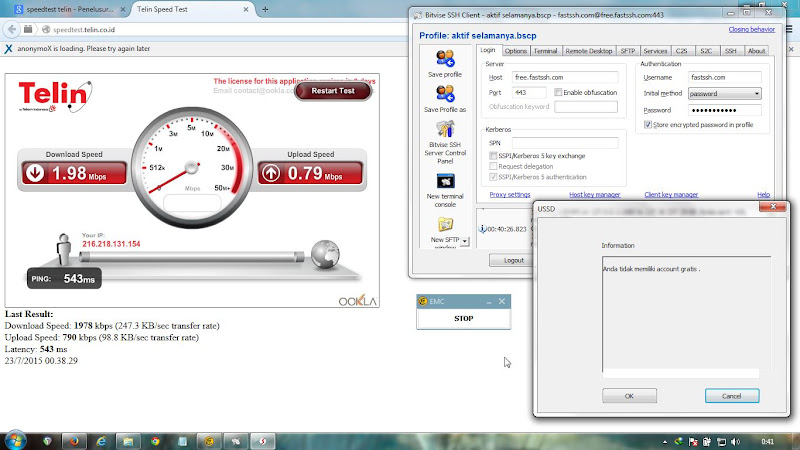The image size is (800, 450).
Task: Click the Logout button in Bitvise
Action: click(x=513, y=260)
